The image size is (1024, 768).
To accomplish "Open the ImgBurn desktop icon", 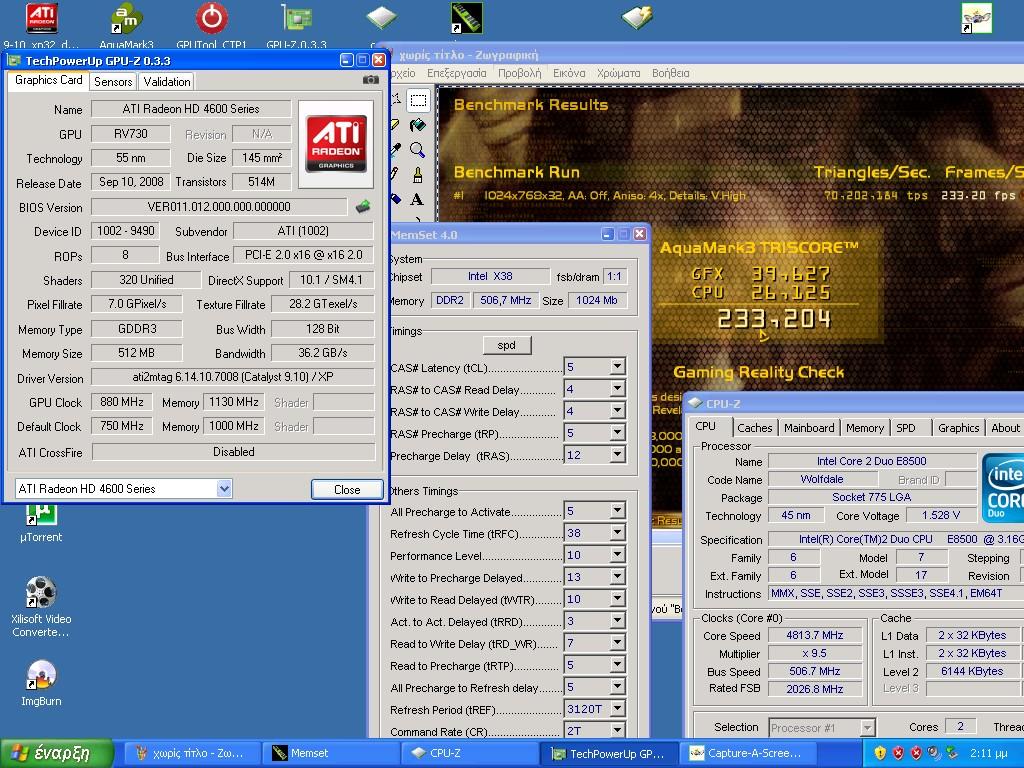I will pyautogui.click(x=40, y=683).
